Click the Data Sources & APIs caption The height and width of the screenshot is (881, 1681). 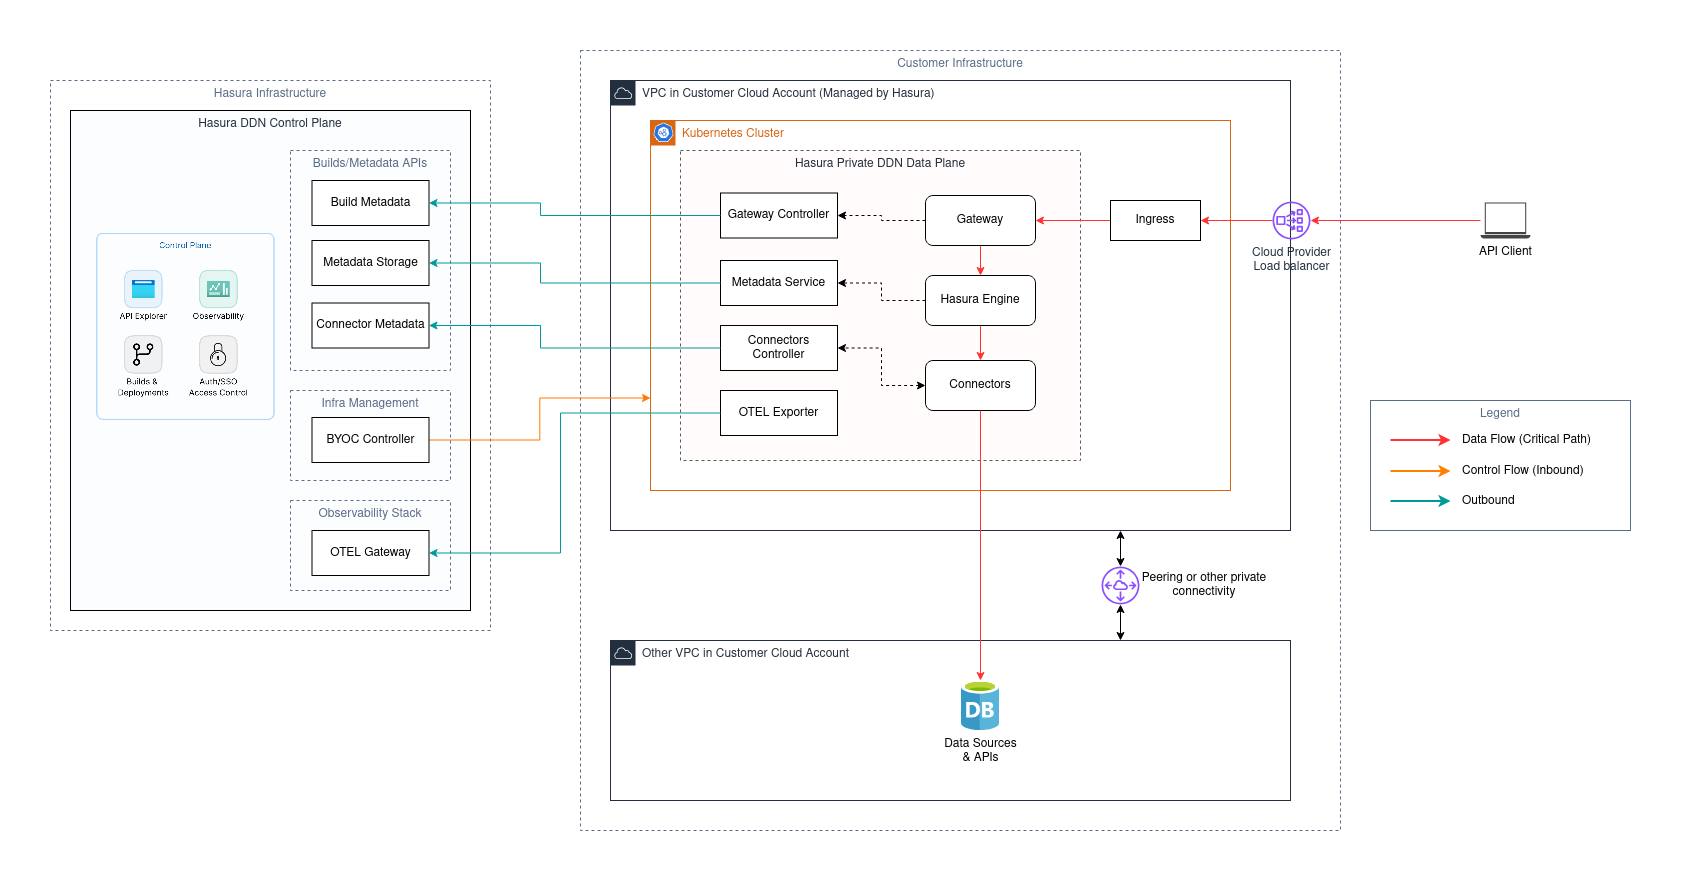980,750
